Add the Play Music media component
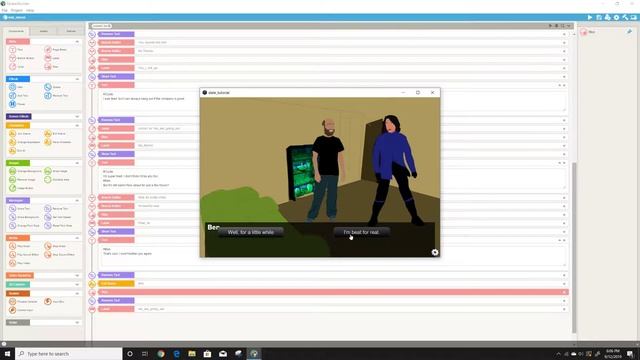The image size is (640, 360). 20,246
